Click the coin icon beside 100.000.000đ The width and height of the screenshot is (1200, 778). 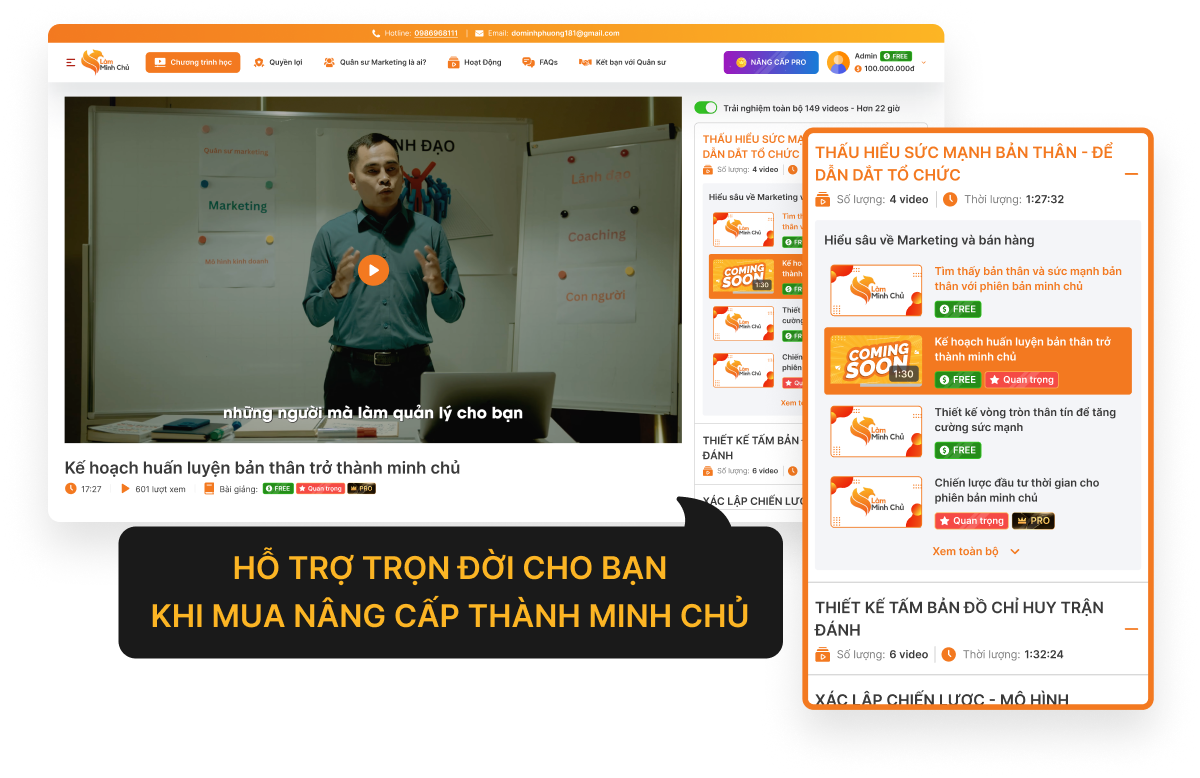(858, 69)
